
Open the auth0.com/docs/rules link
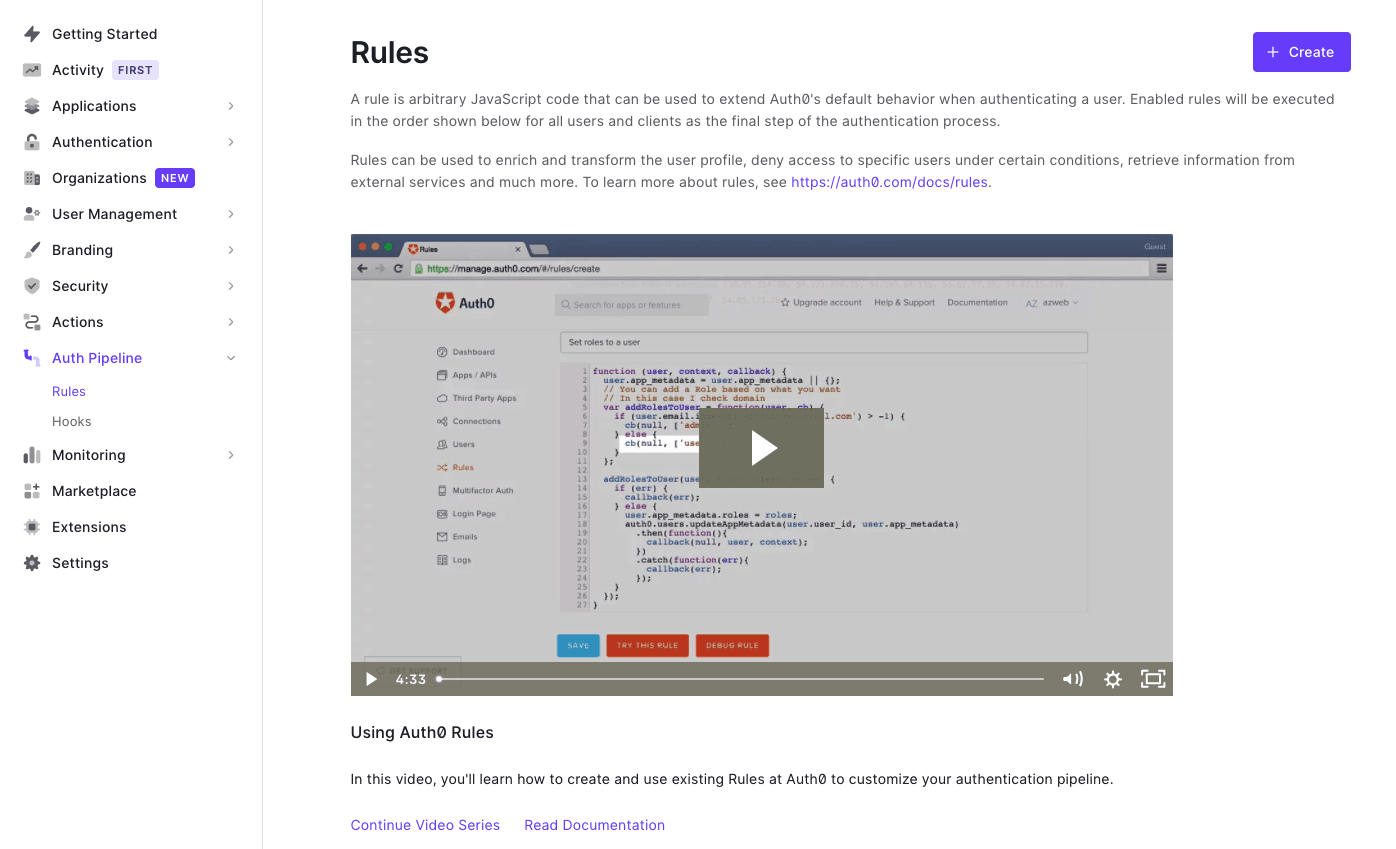pyautogui.click(x=889, y=182)
